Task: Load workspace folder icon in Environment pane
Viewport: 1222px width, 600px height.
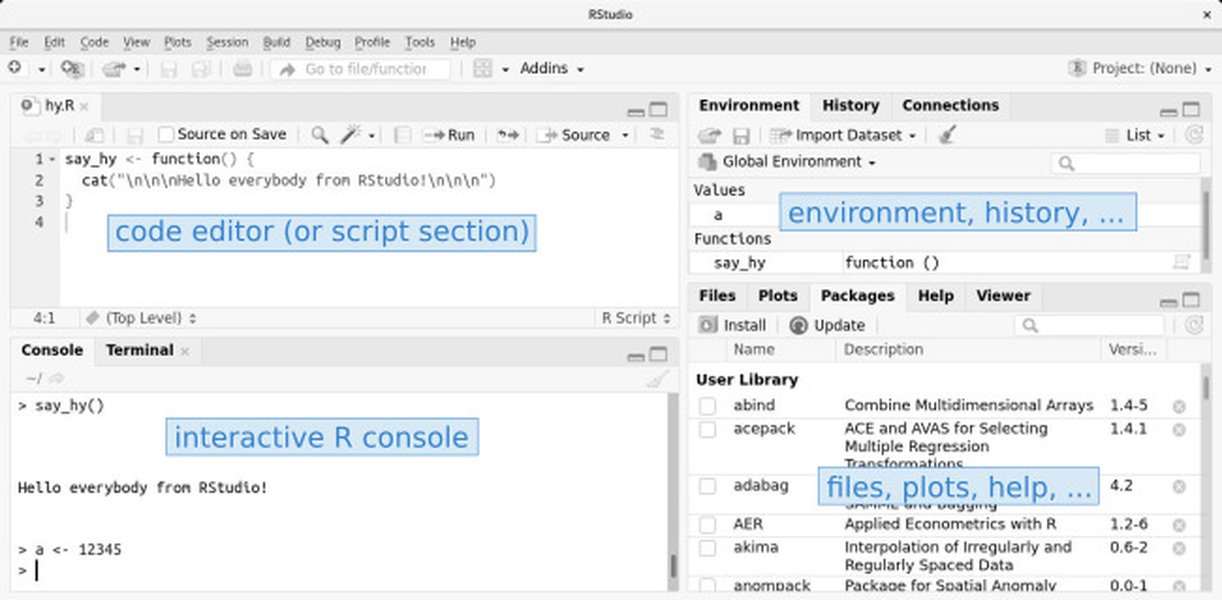Action: [x=709, y=135]
